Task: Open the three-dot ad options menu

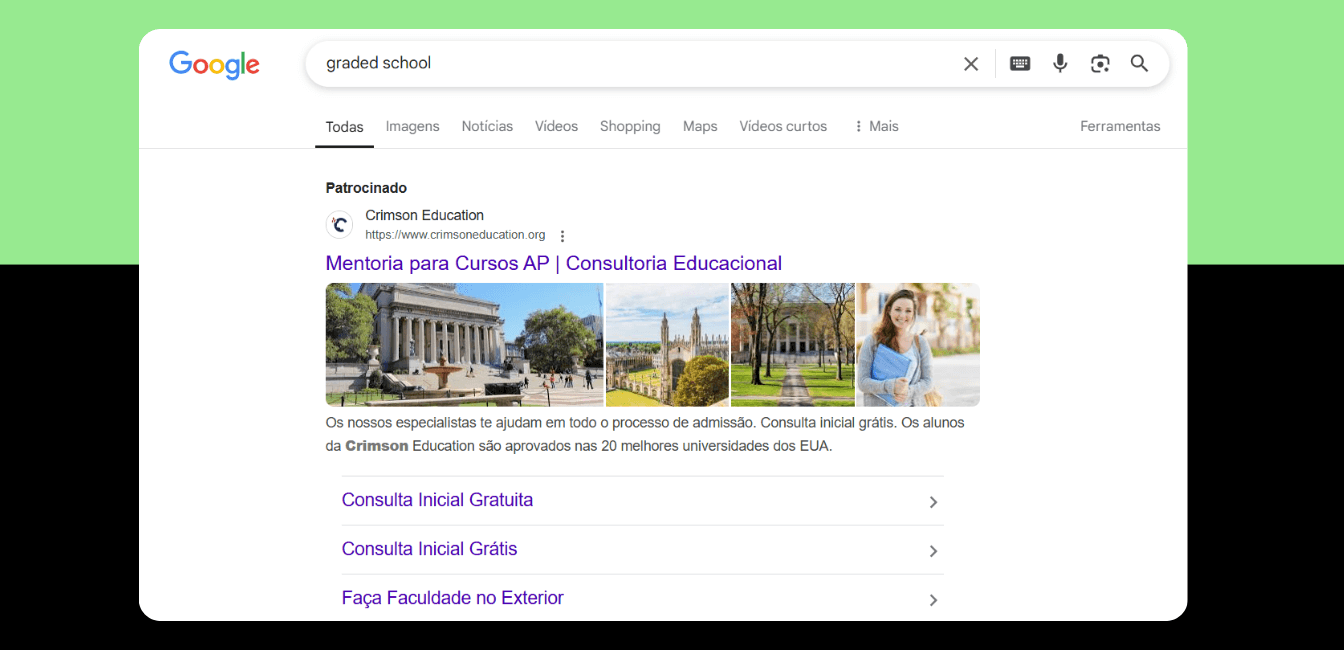Action: click(562, 236)
